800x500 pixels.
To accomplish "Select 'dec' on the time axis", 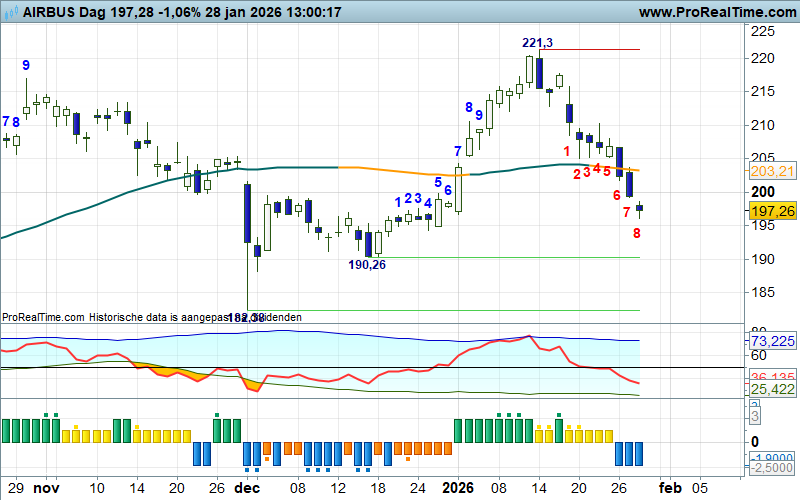I will coord(247,488).
